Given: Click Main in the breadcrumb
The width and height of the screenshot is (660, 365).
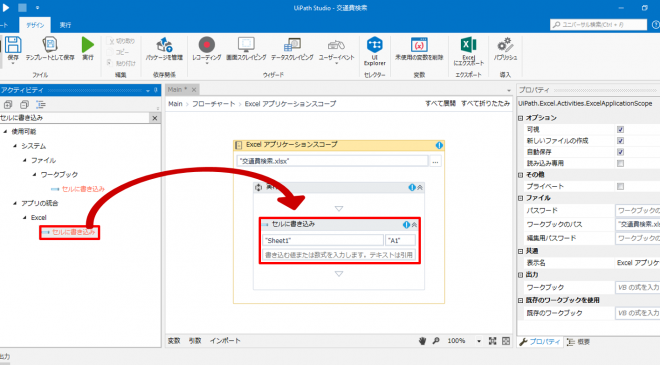Looking at the screenshot, I should pos(176,104).
